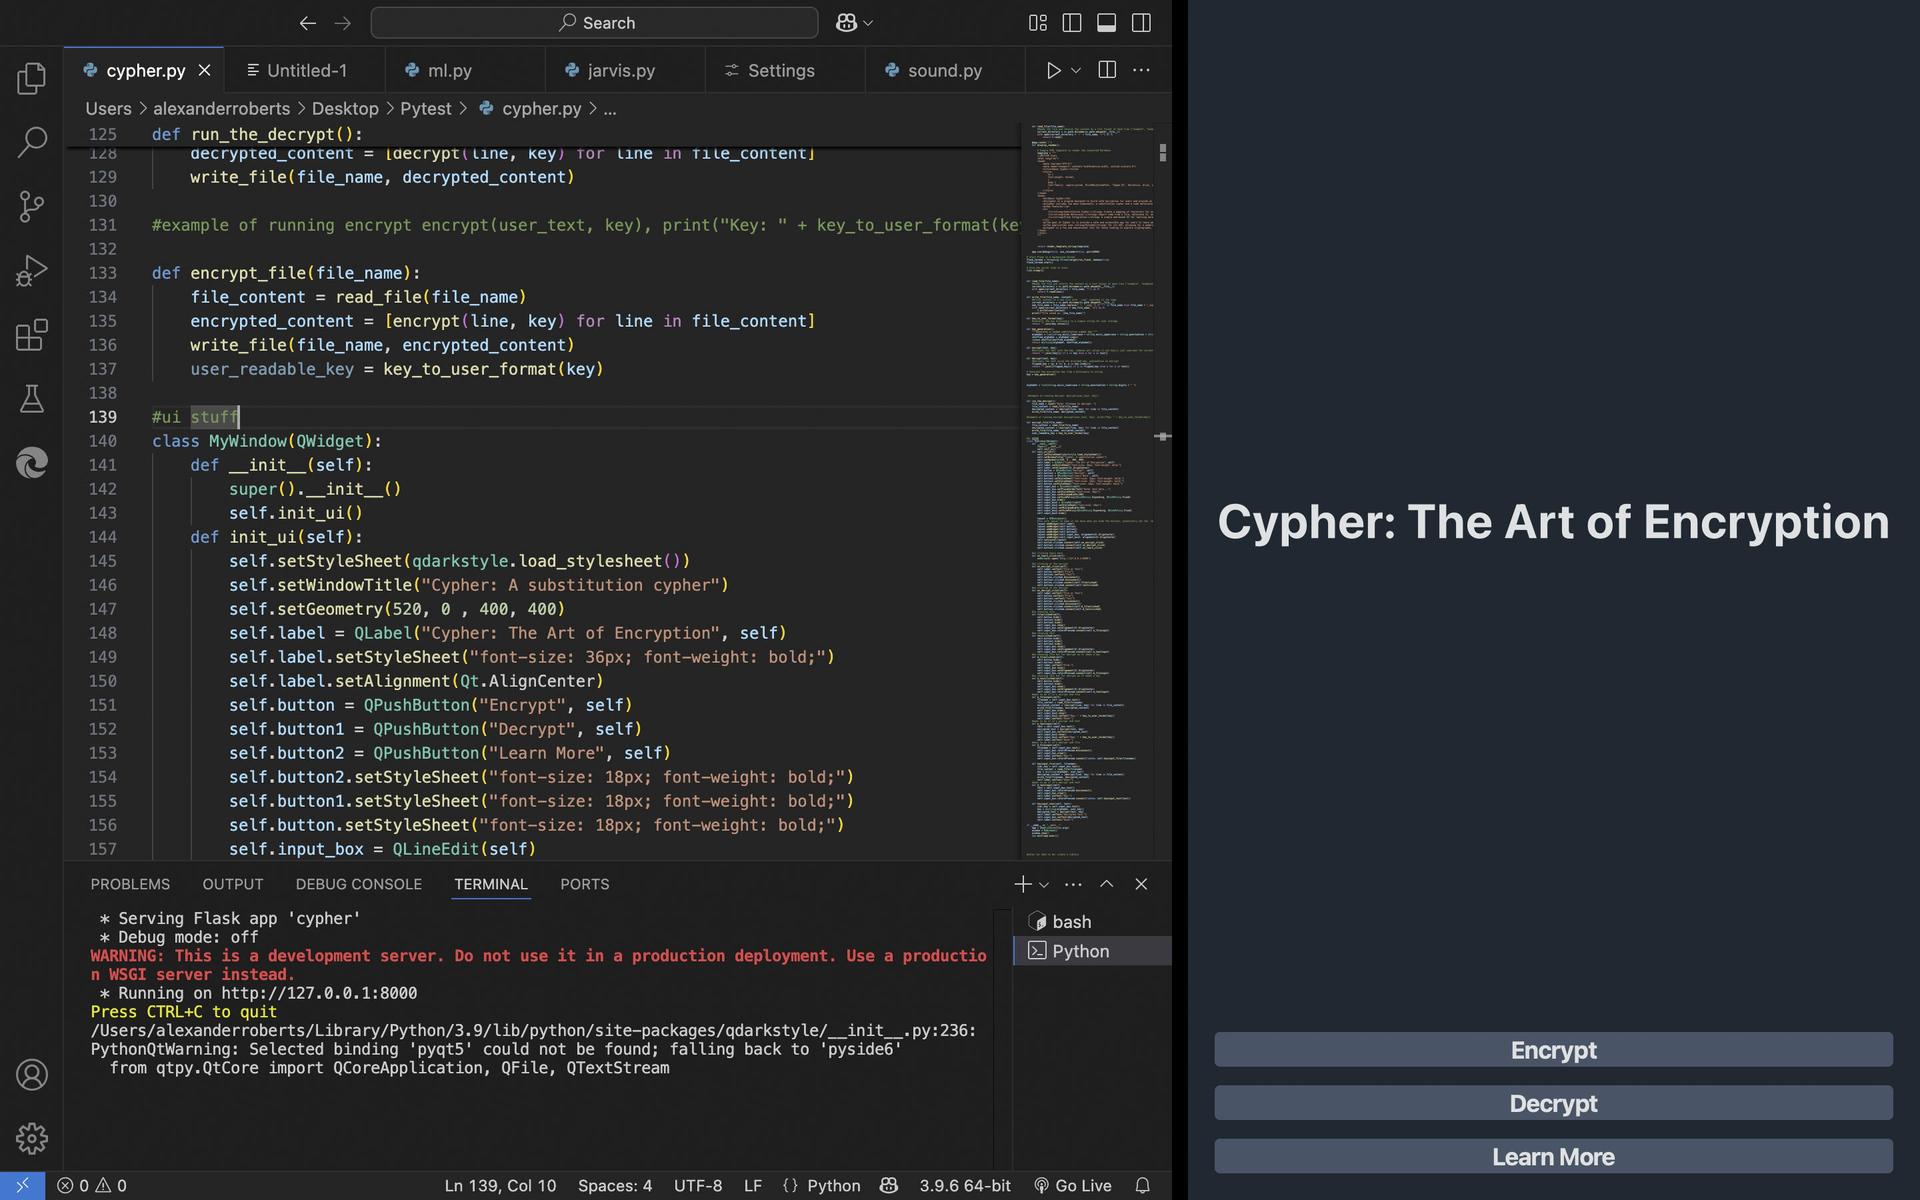
Task: Switch to the DEBUG CONSOLE panel tab
Action: pos(358,884)
